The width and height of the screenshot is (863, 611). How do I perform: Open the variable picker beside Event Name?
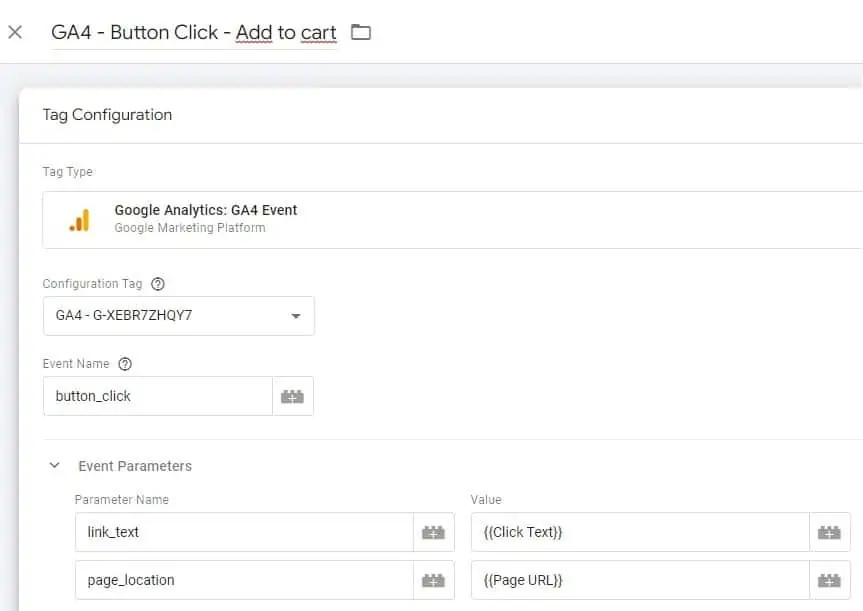[x=292, y=396]
